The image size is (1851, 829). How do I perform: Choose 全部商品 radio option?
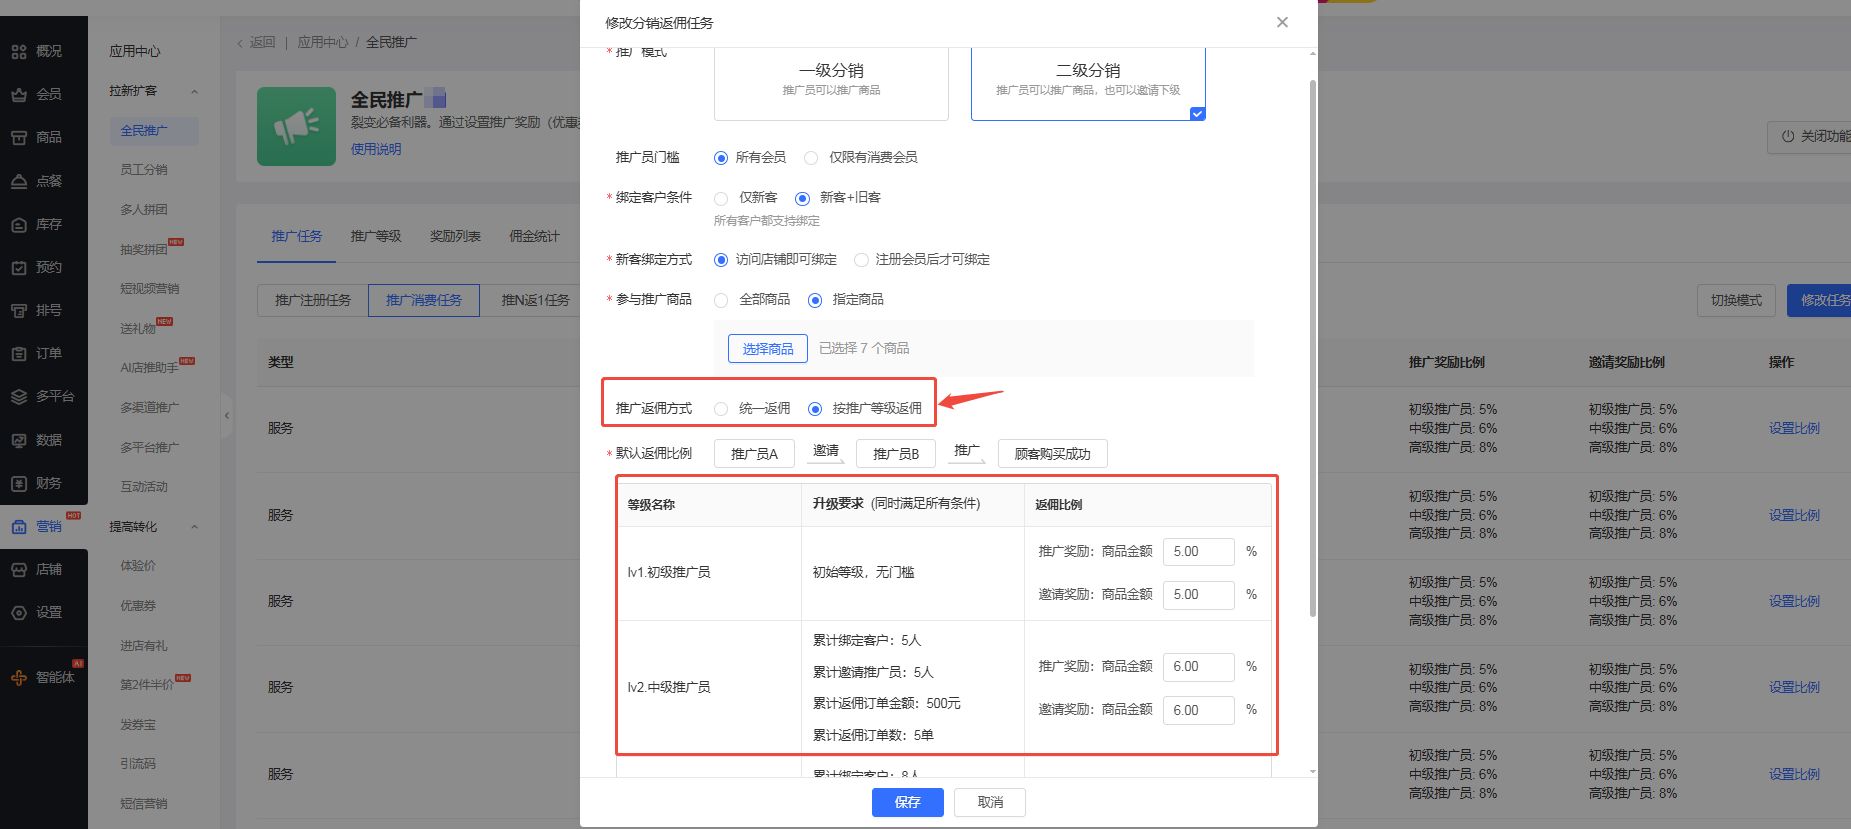(721, 300)
